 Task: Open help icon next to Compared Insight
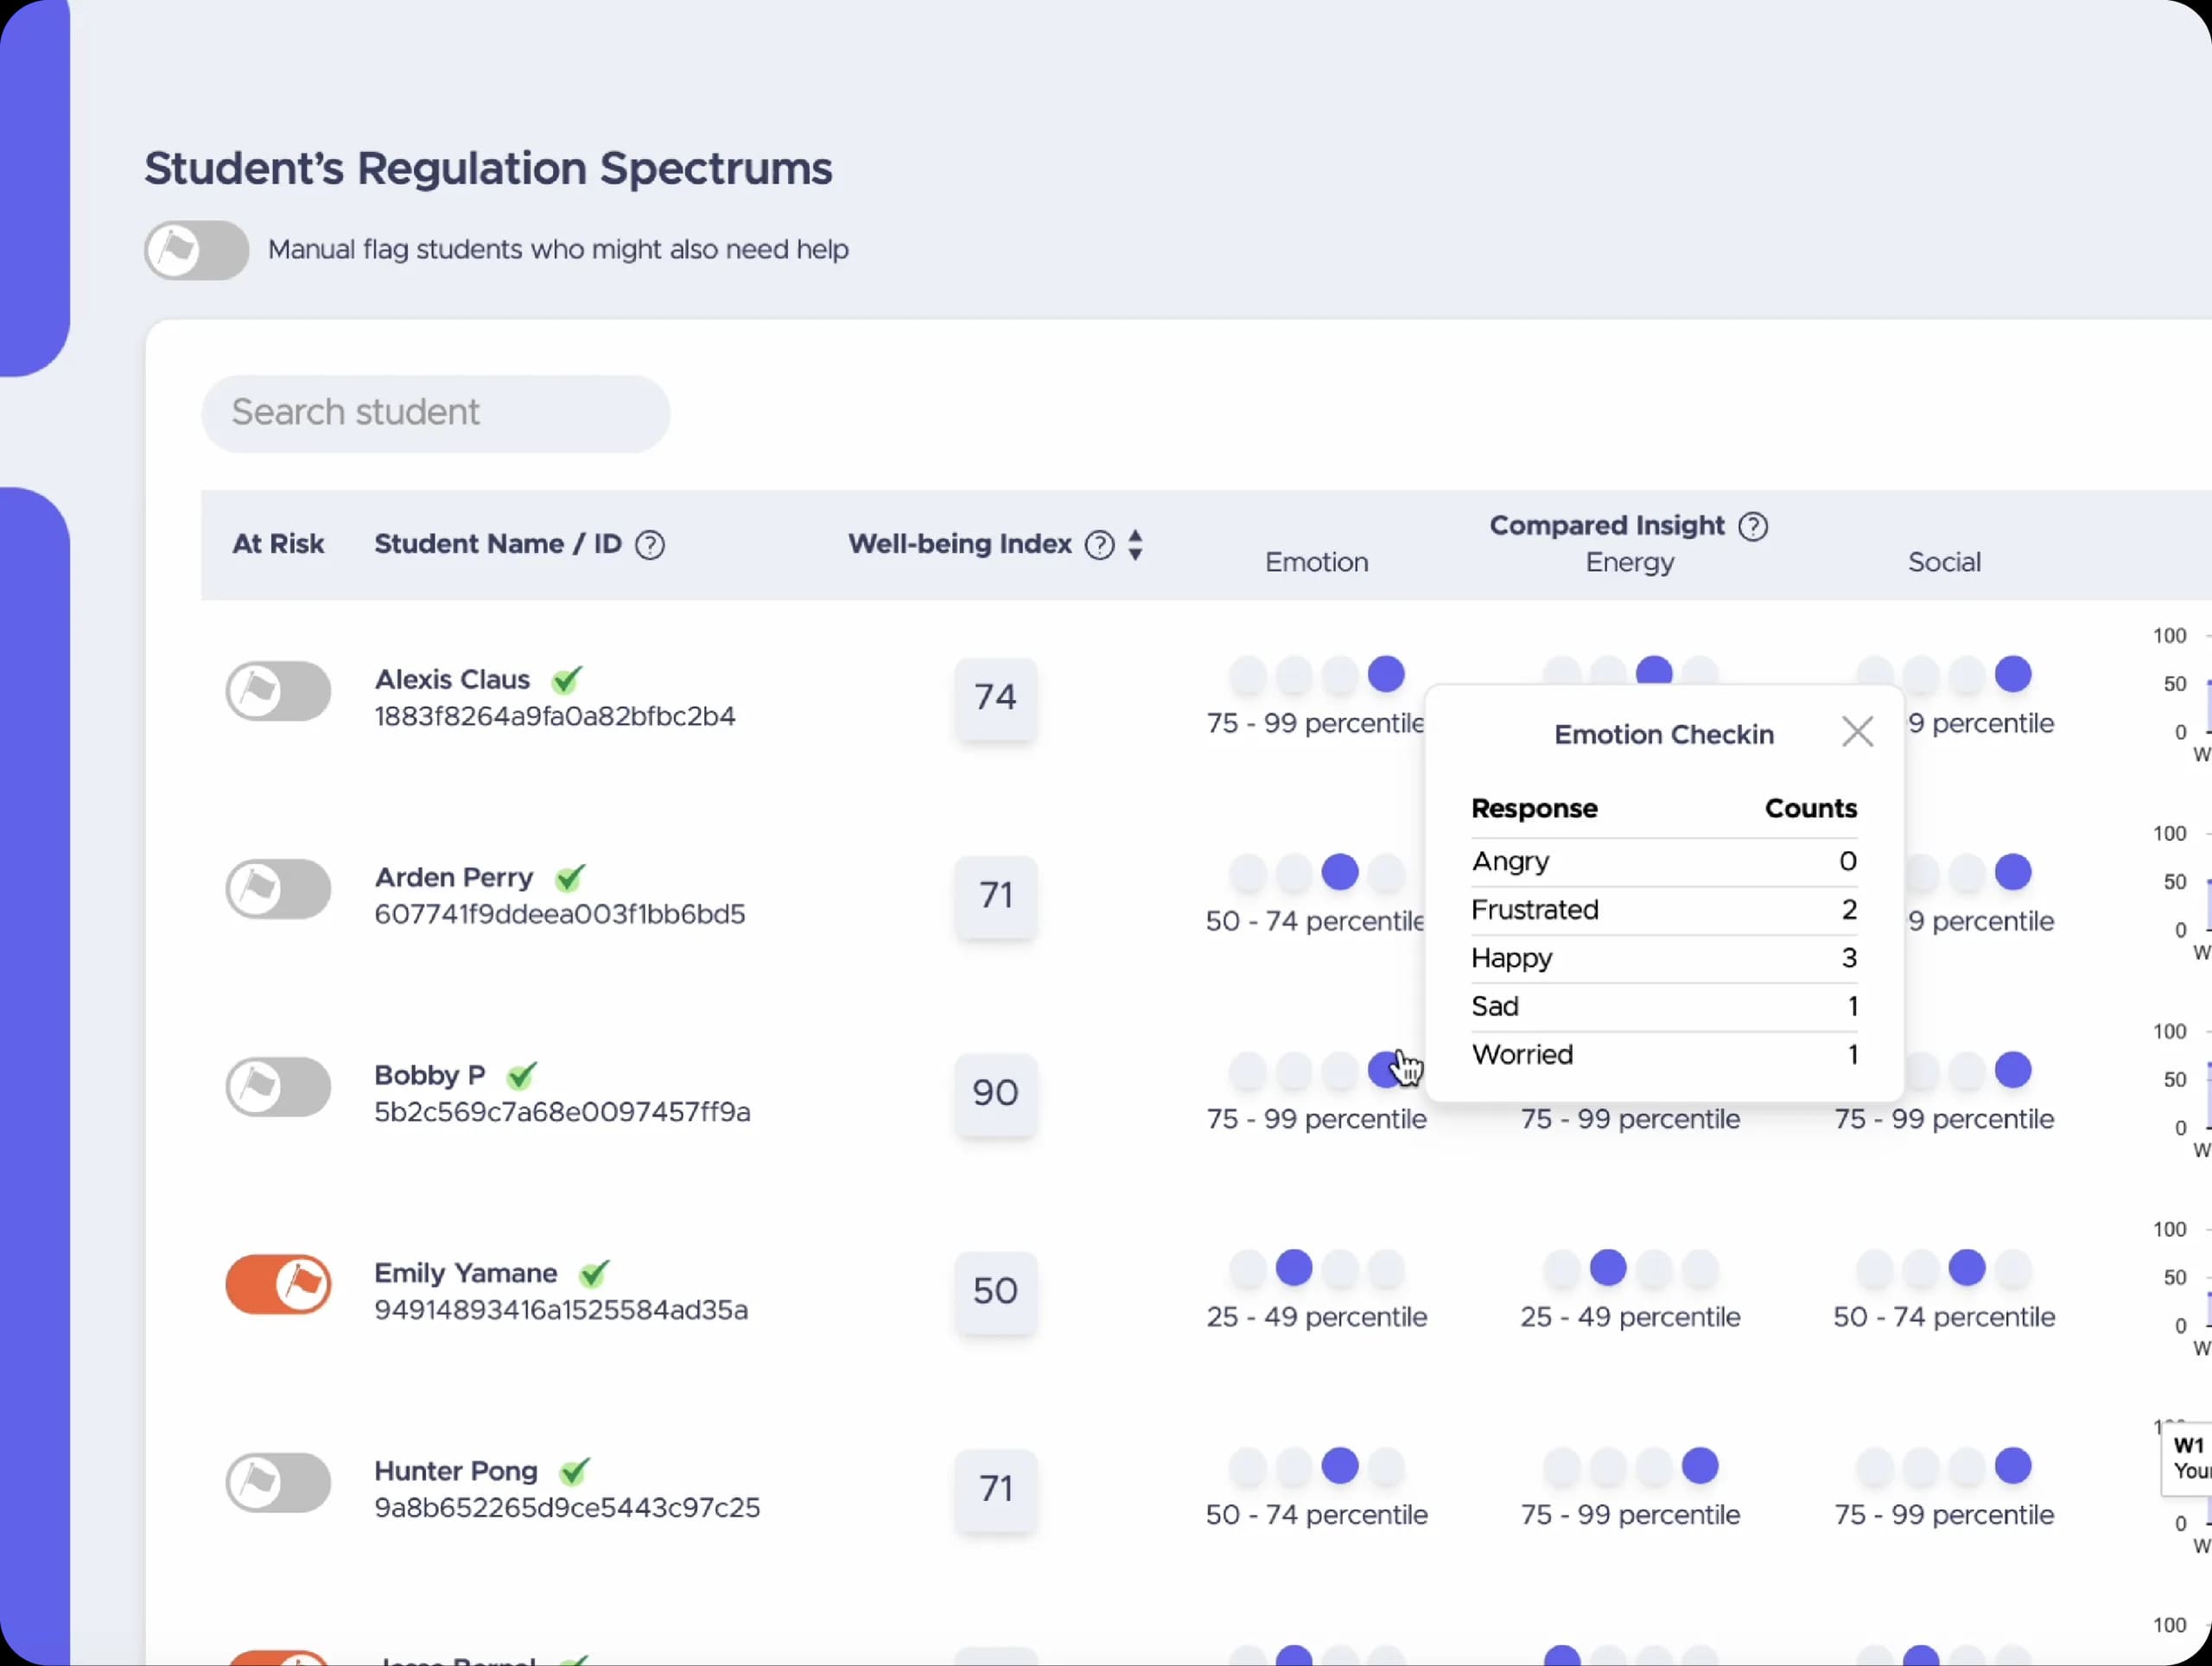click(x=1753, y=526)
